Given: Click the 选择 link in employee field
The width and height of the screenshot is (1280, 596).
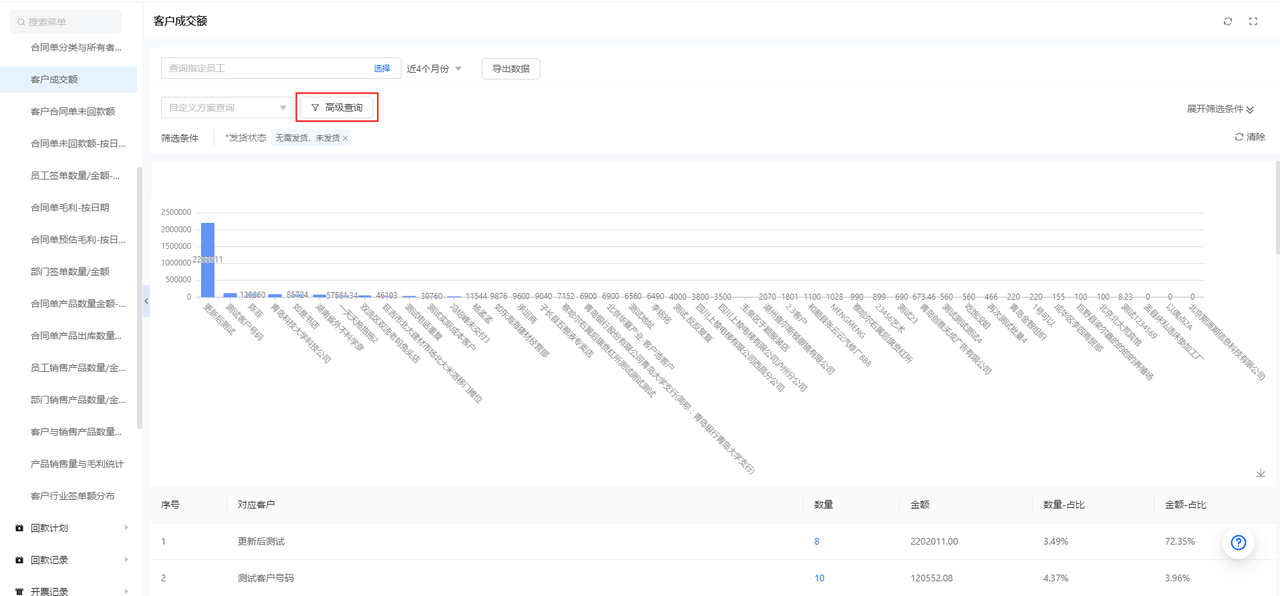Looking at the screenshot, I should [382, 68].
